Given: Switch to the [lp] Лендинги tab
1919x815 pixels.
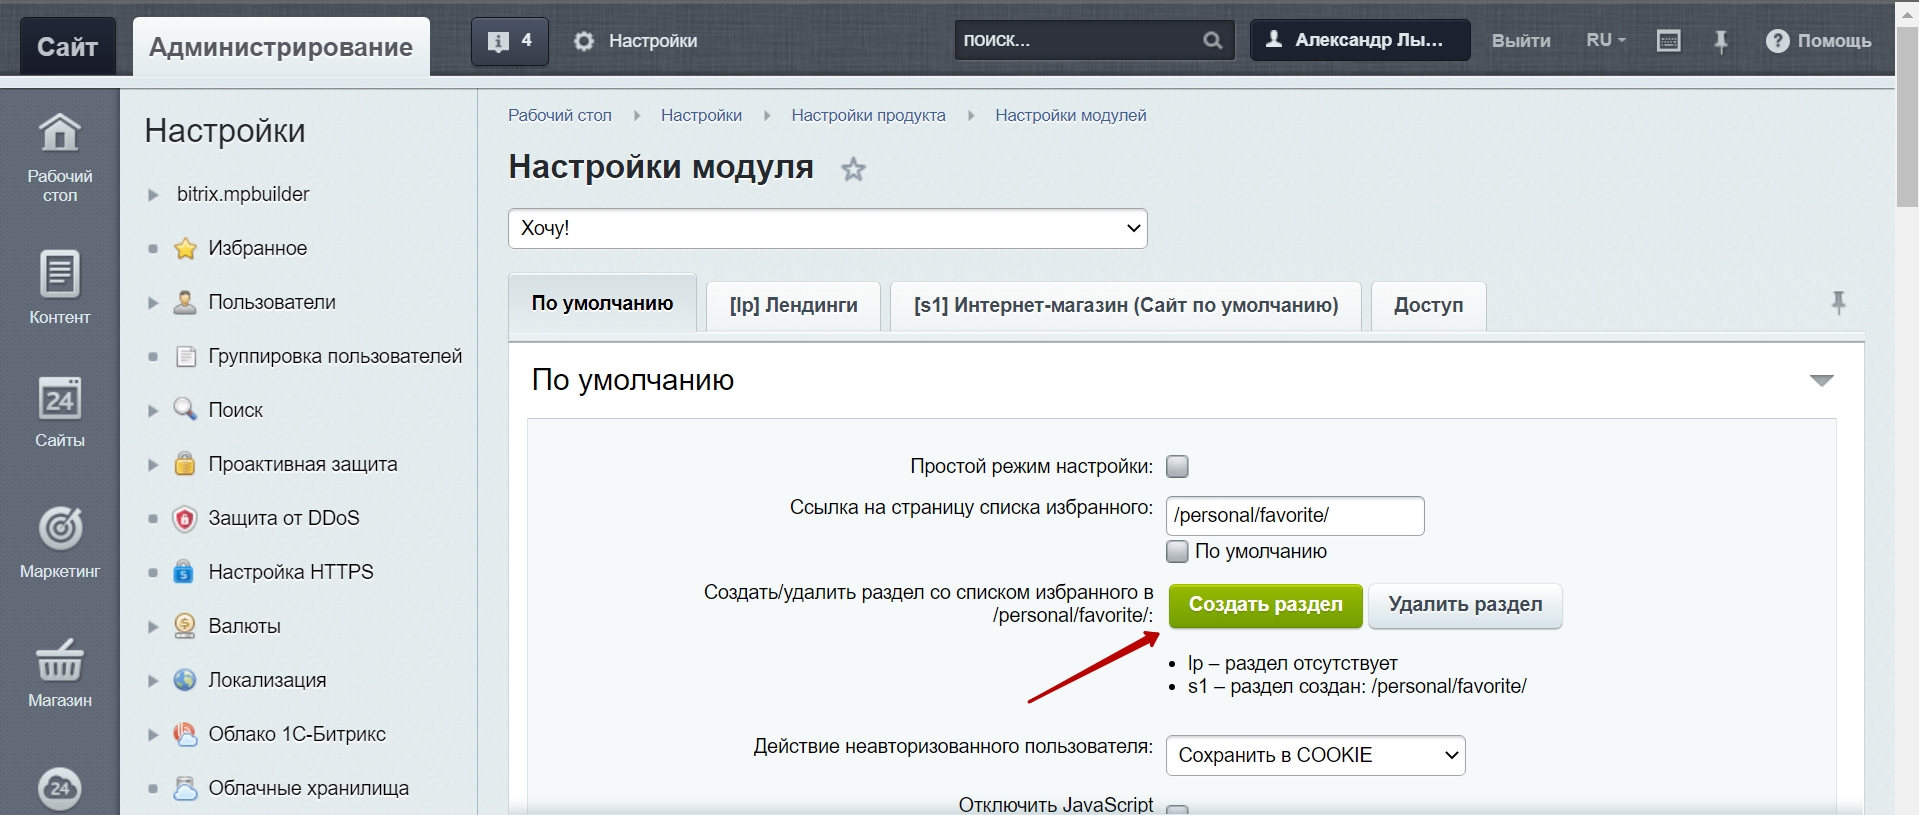Looking at the screenshot, I should 793,305.
